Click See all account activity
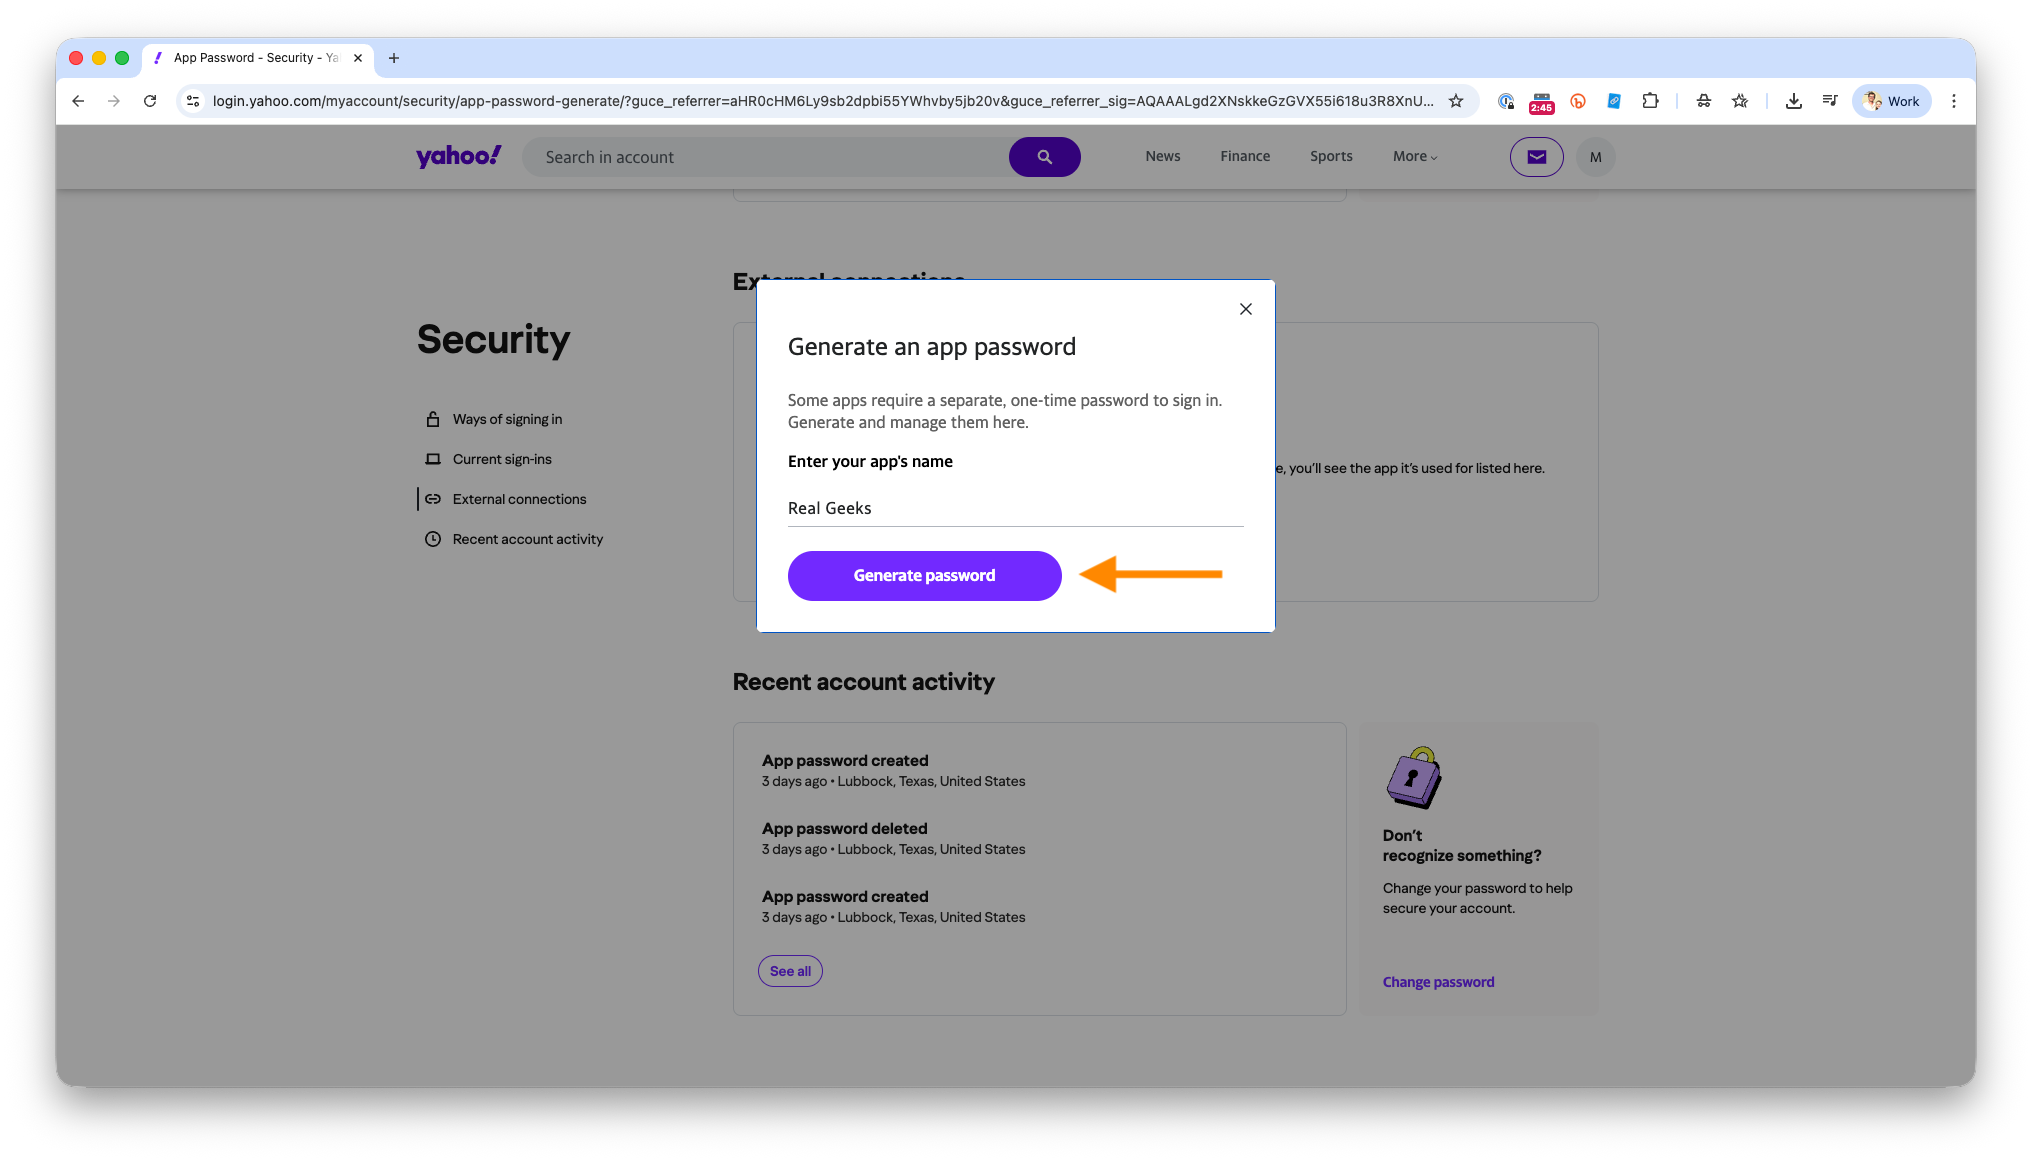Image resolution: width=2032 pixels, height=1161 pixels. pyautogui.click(x=790, y=971)
